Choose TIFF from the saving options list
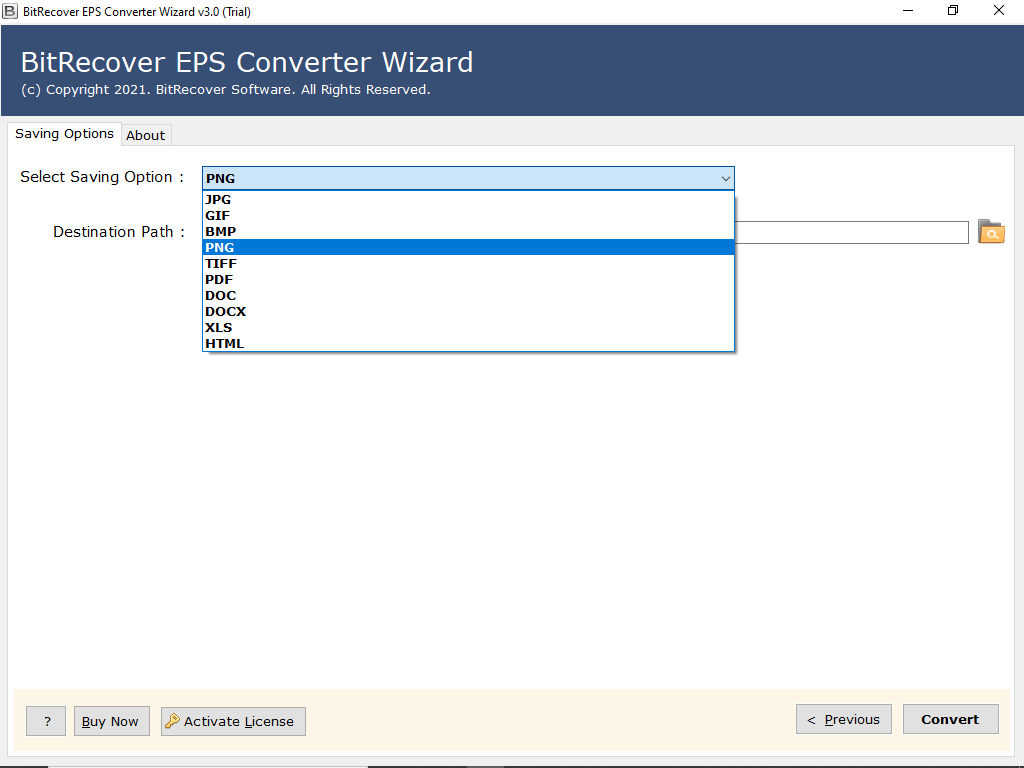This screenshot has width=1024, height=768. pos(468,264)
